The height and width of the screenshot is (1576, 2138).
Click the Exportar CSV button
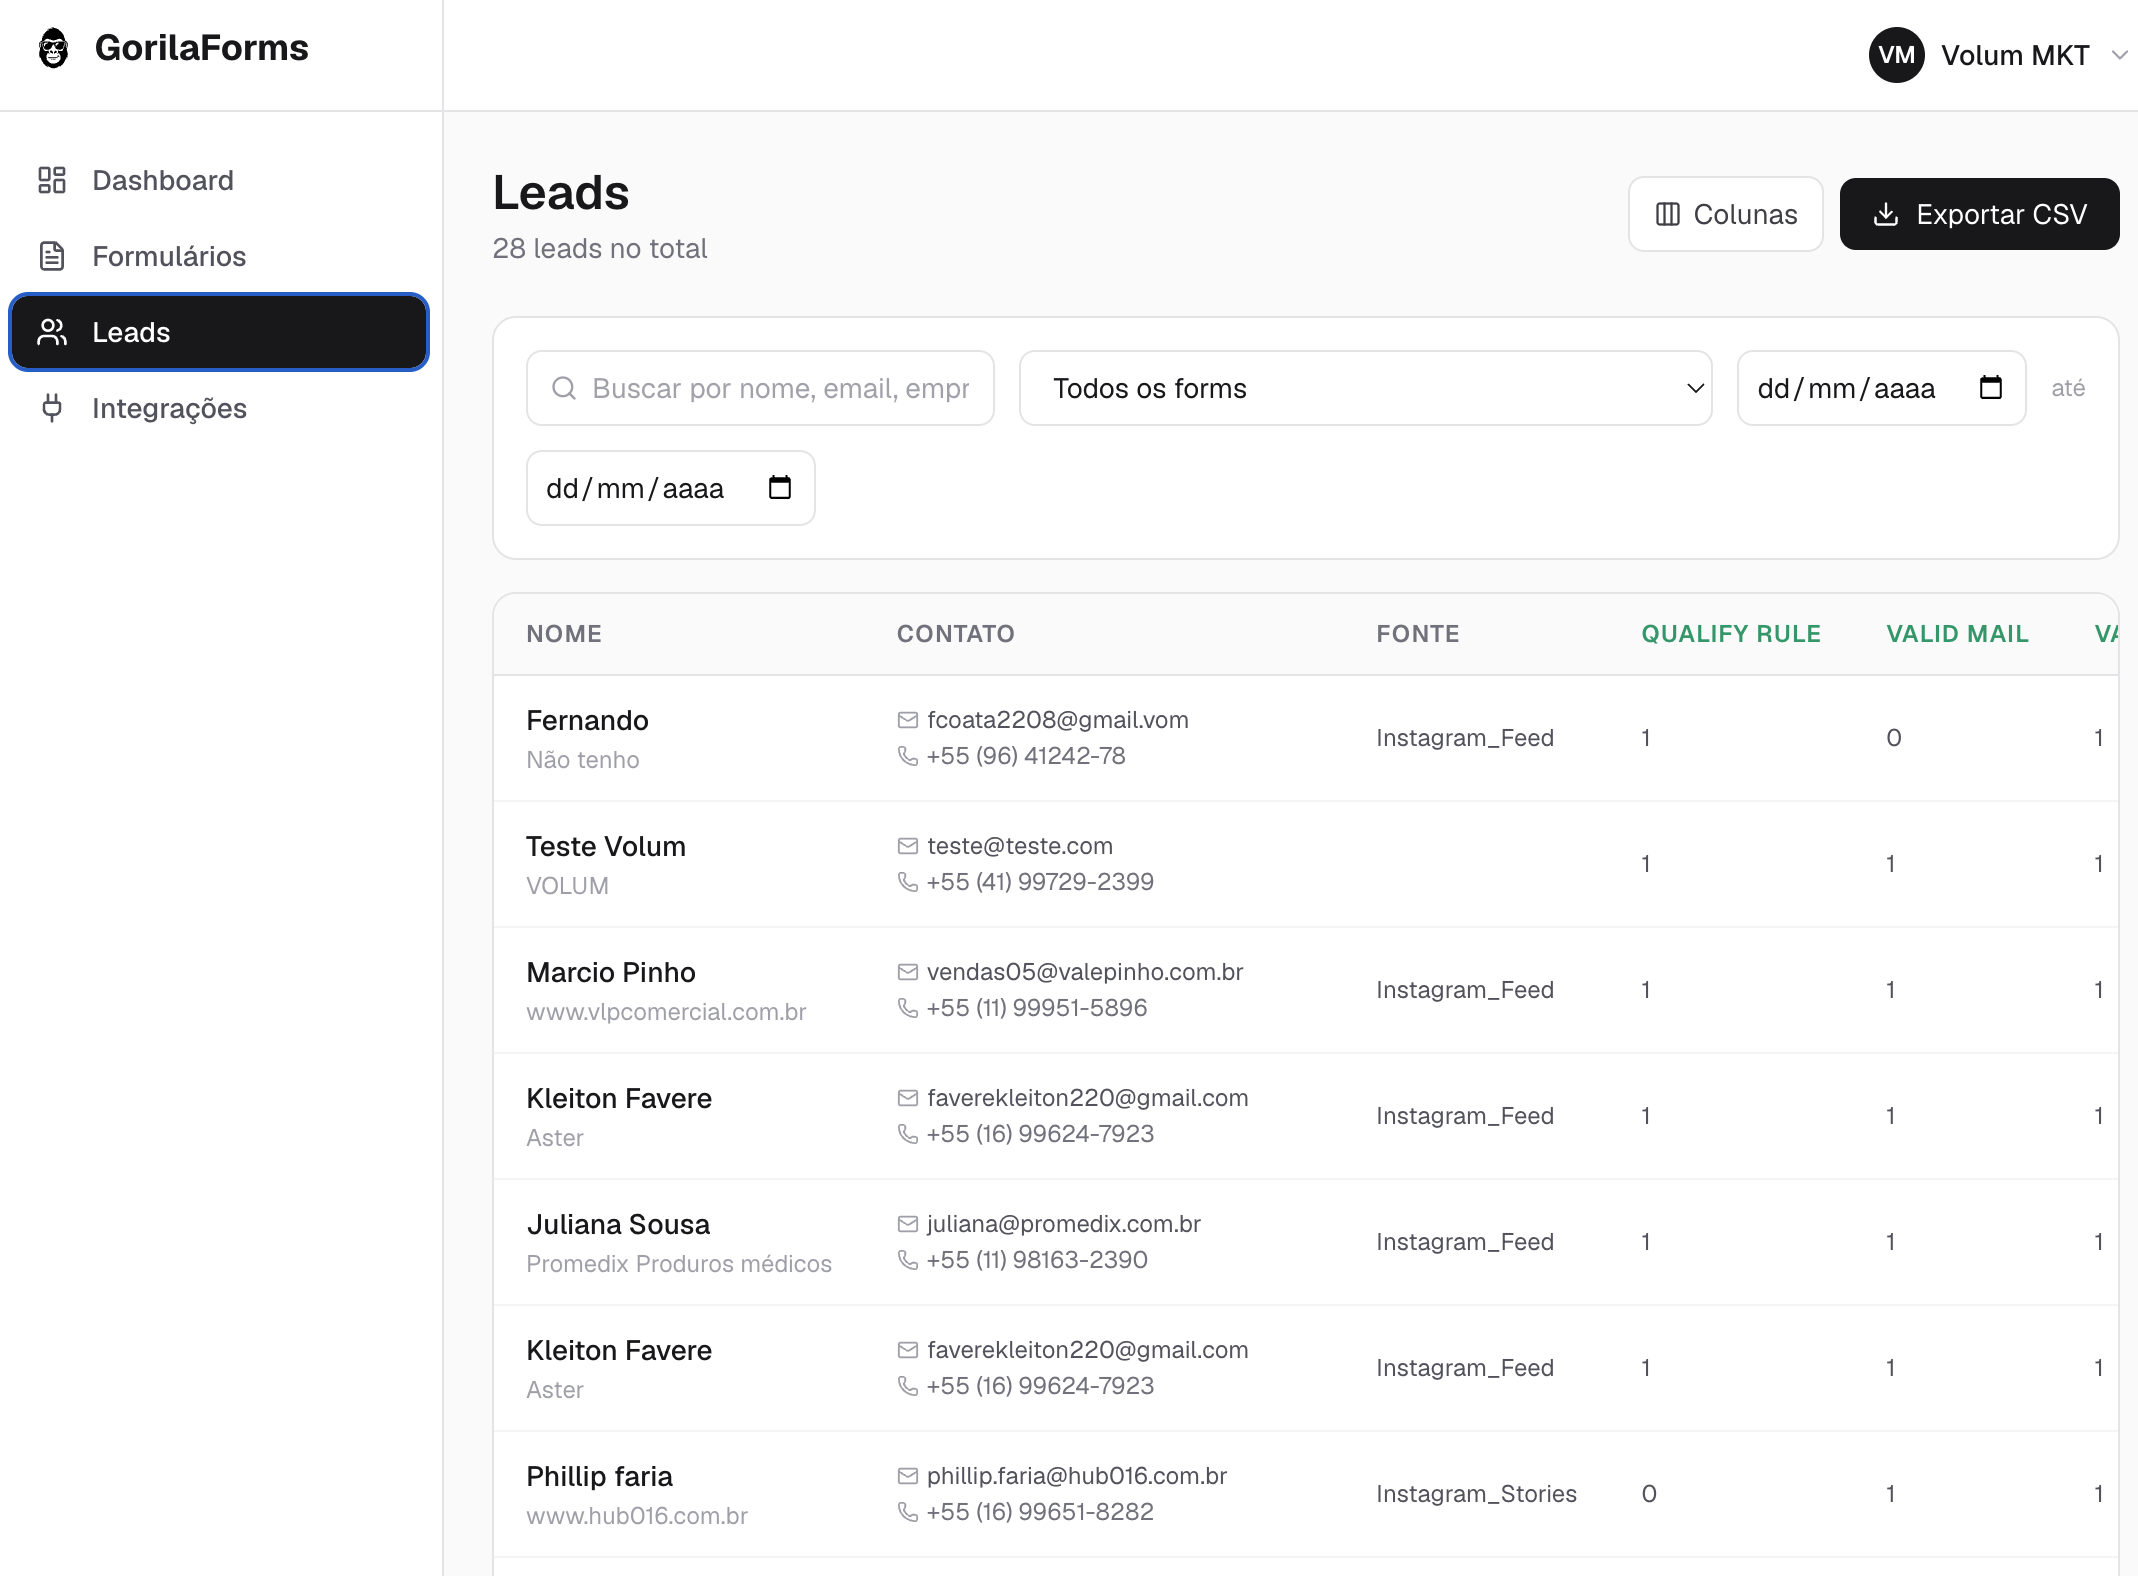click(x=1979, y=214)
